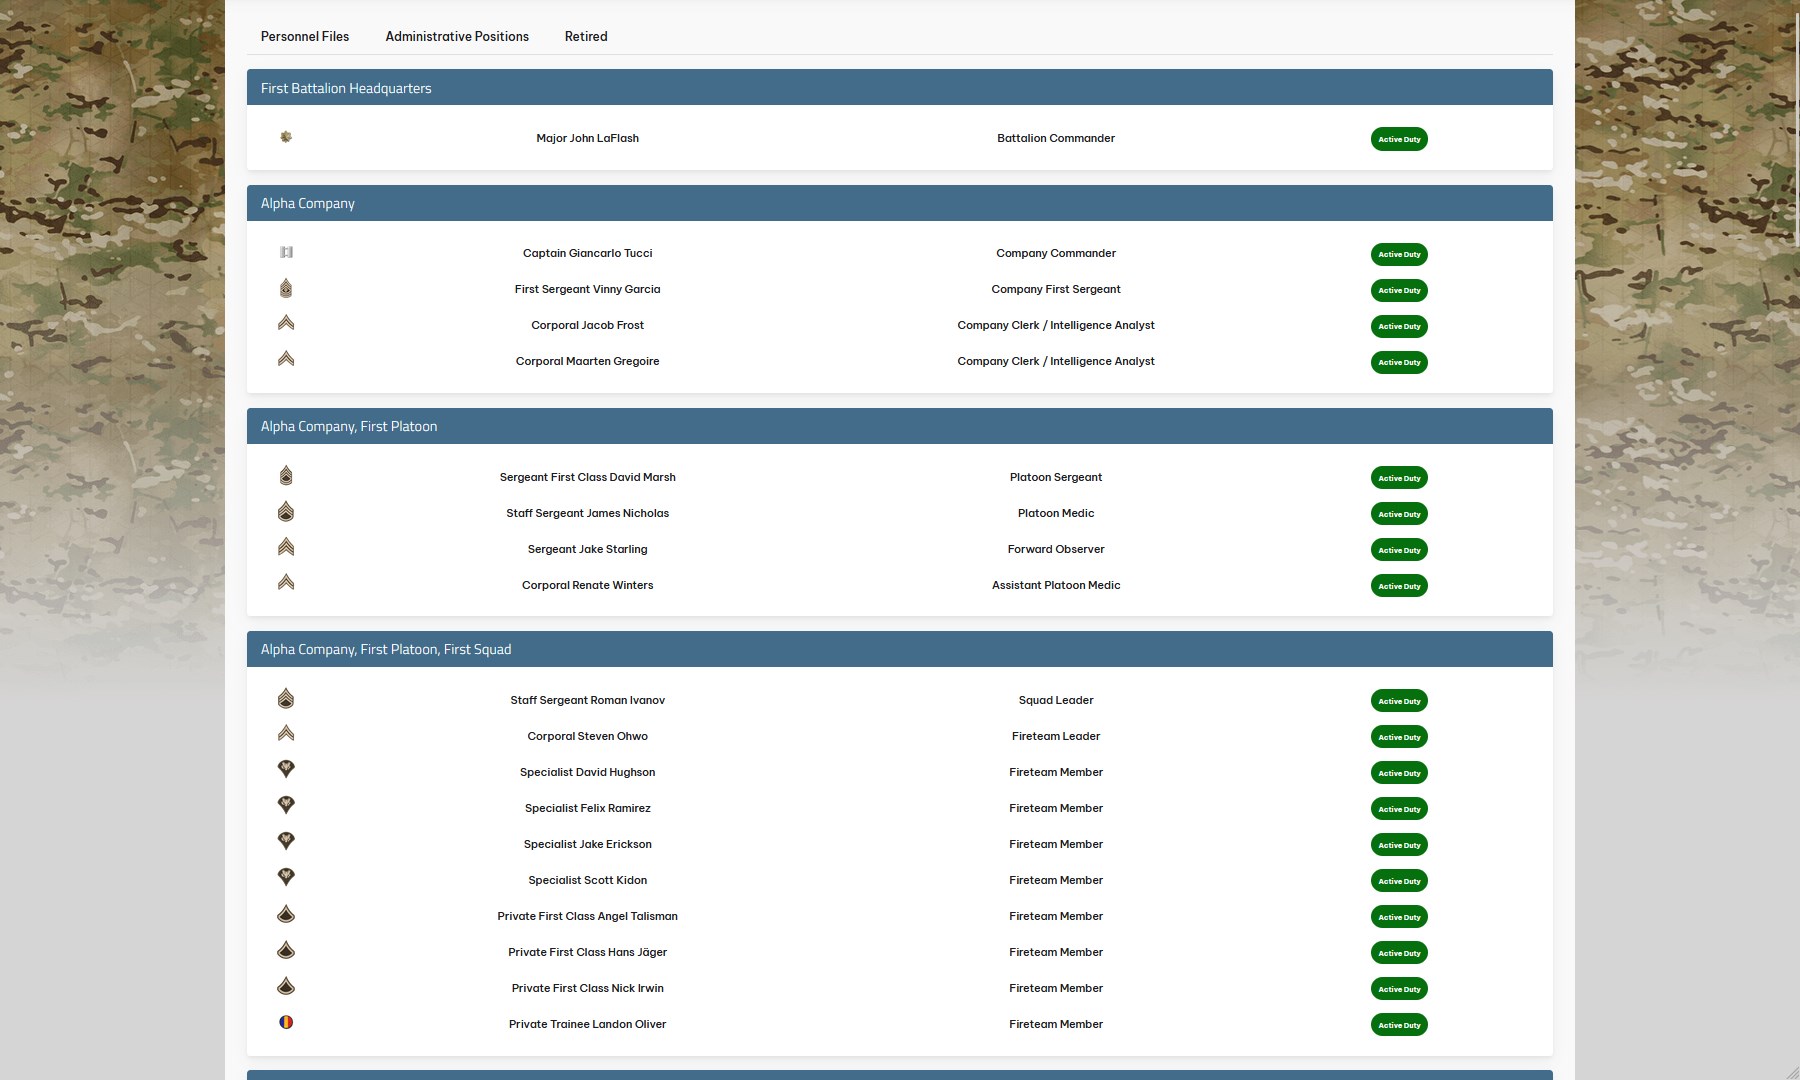Click Sergeant Jake Starling's rank insignia icon
Viewport: 1800px width, 1080px height.
(286, 547)
